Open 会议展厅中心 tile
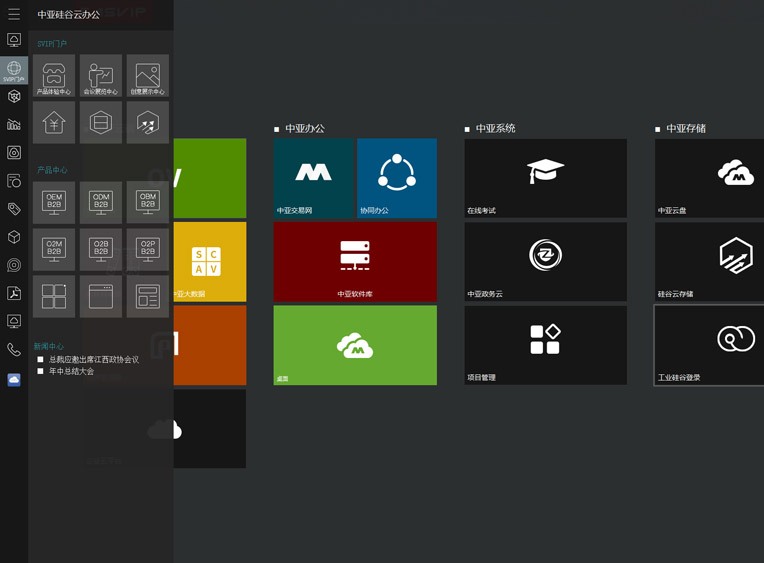The height and width of the screenshot is (563, 764). pyautogui.click(x=101, y=76)
